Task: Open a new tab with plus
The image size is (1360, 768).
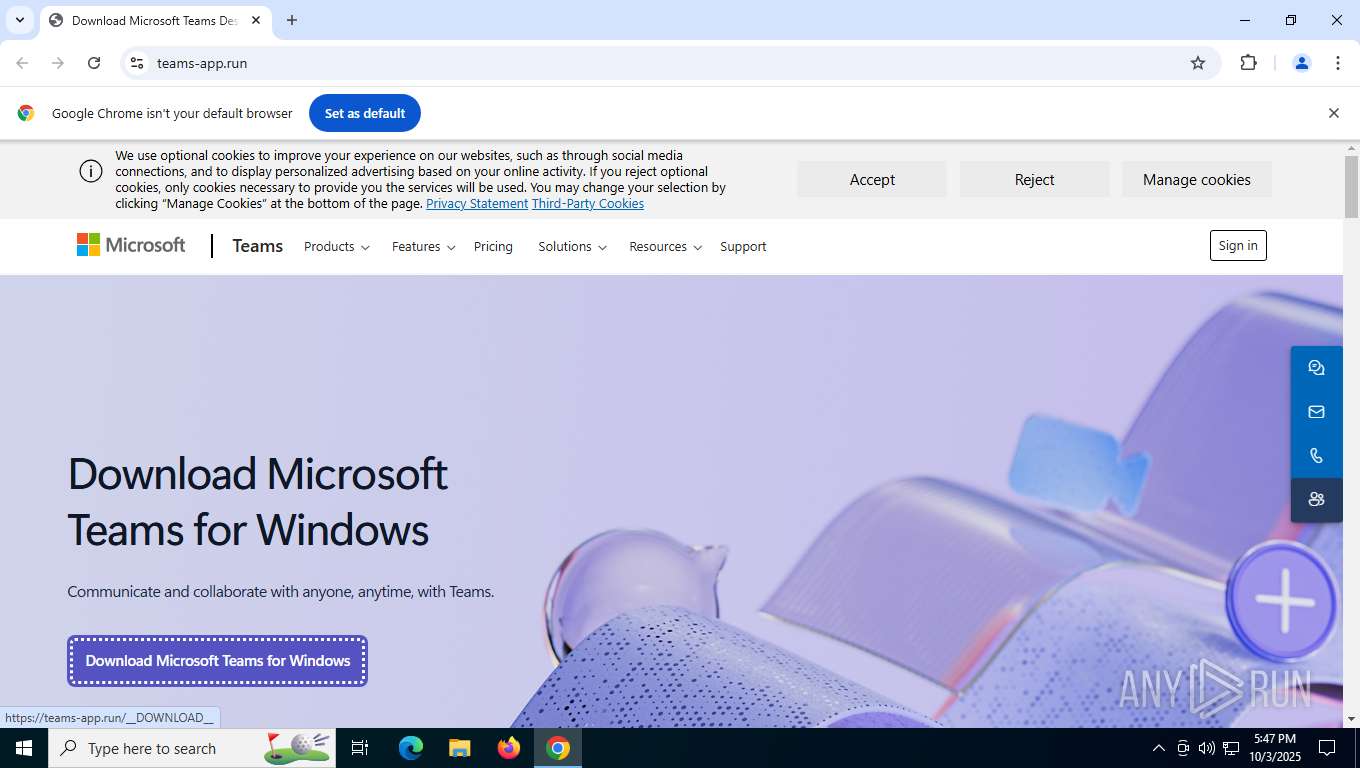Action: pyautogui.click(x=292, y=20)
